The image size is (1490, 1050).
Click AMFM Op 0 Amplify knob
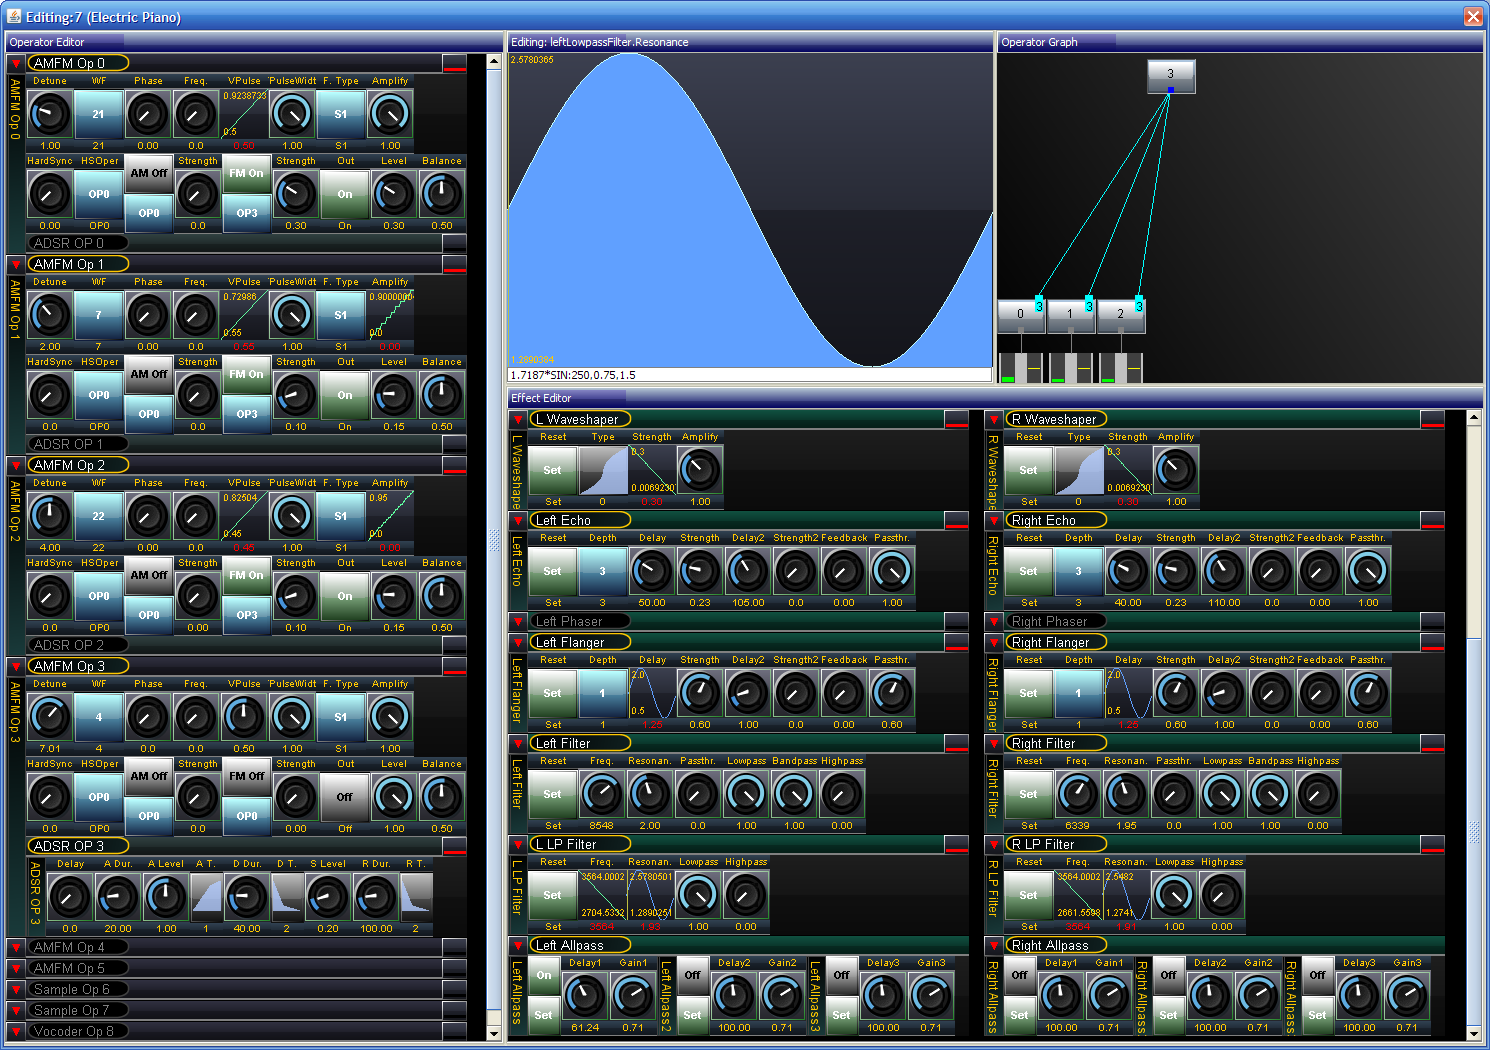(389, 114)
